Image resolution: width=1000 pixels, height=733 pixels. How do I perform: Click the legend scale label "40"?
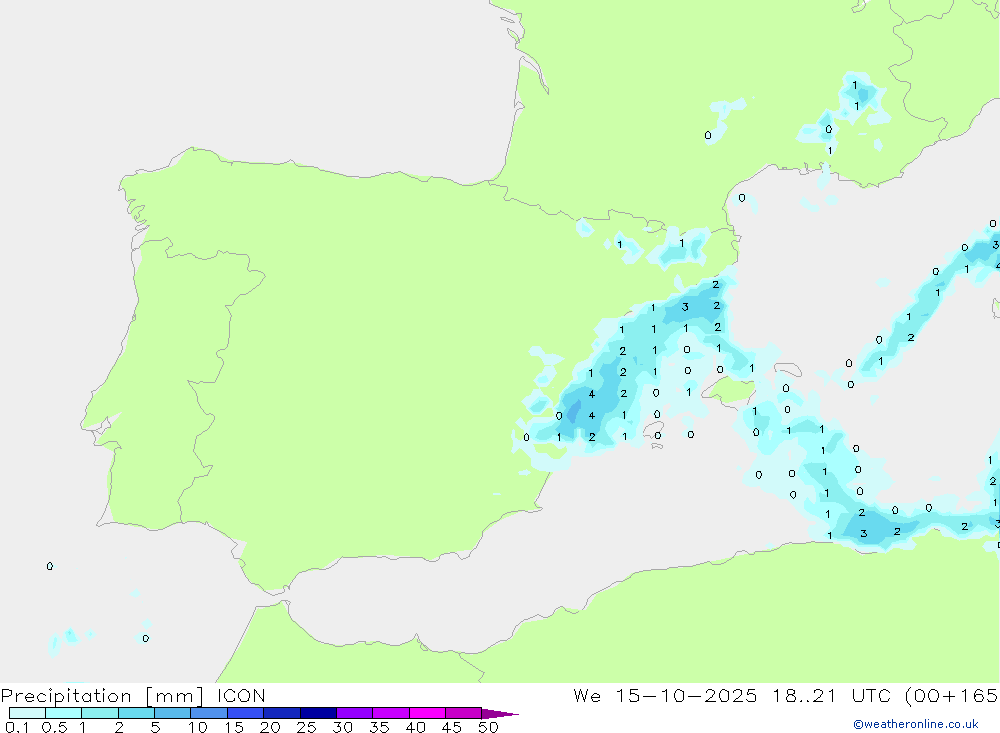click(x=416, y=727)
